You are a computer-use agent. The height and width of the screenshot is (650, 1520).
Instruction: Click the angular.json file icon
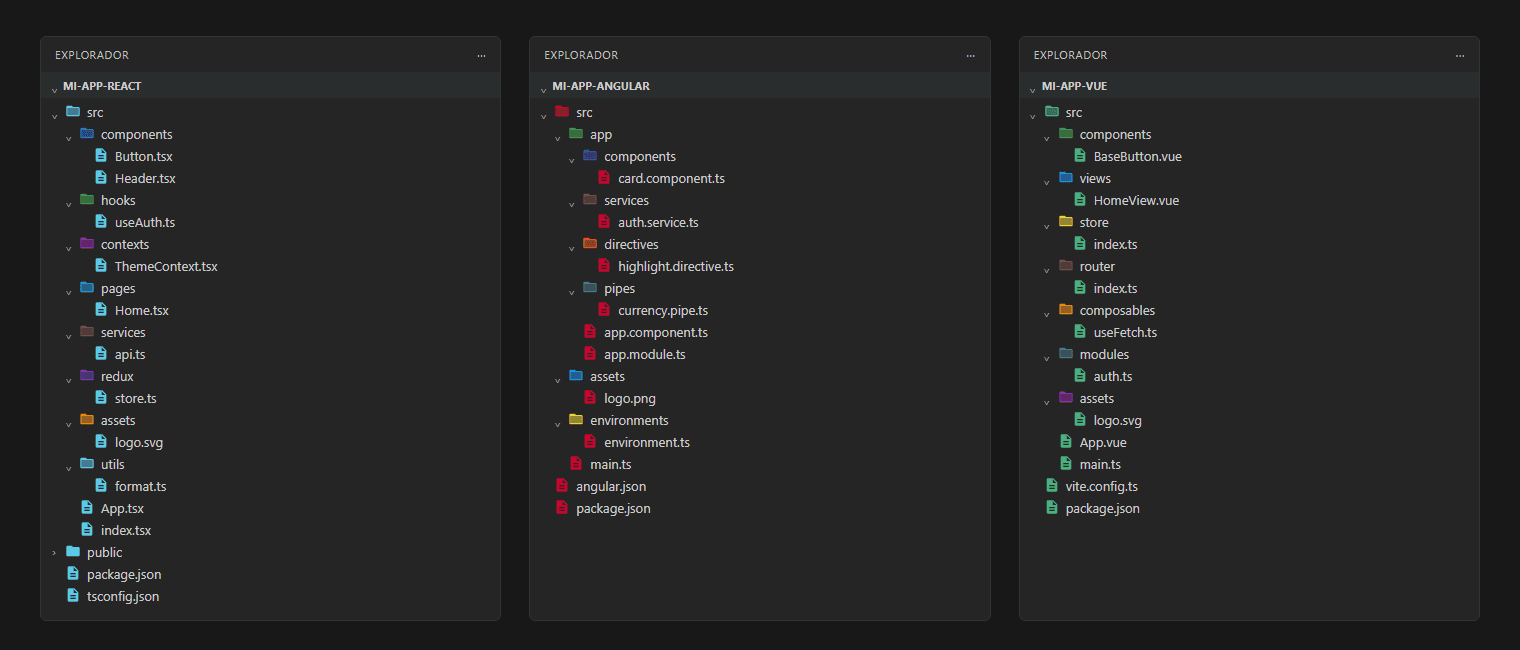(562, 486)
